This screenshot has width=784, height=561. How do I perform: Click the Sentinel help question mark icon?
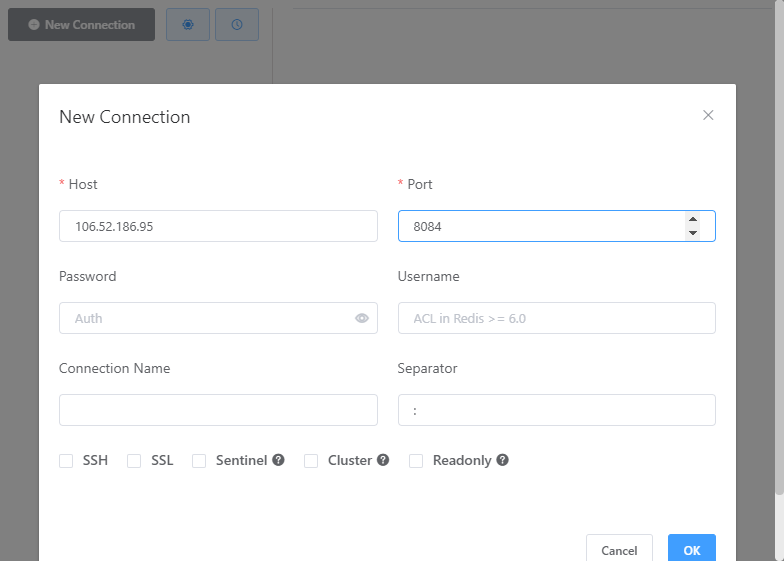click(x=278, y=460)
